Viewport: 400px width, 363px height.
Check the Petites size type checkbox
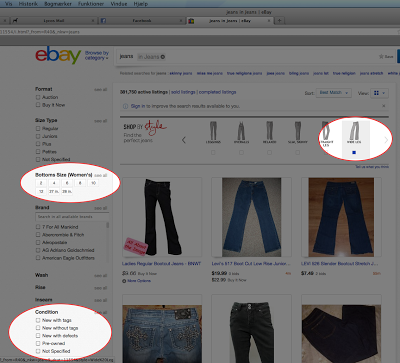coord(38,151)
